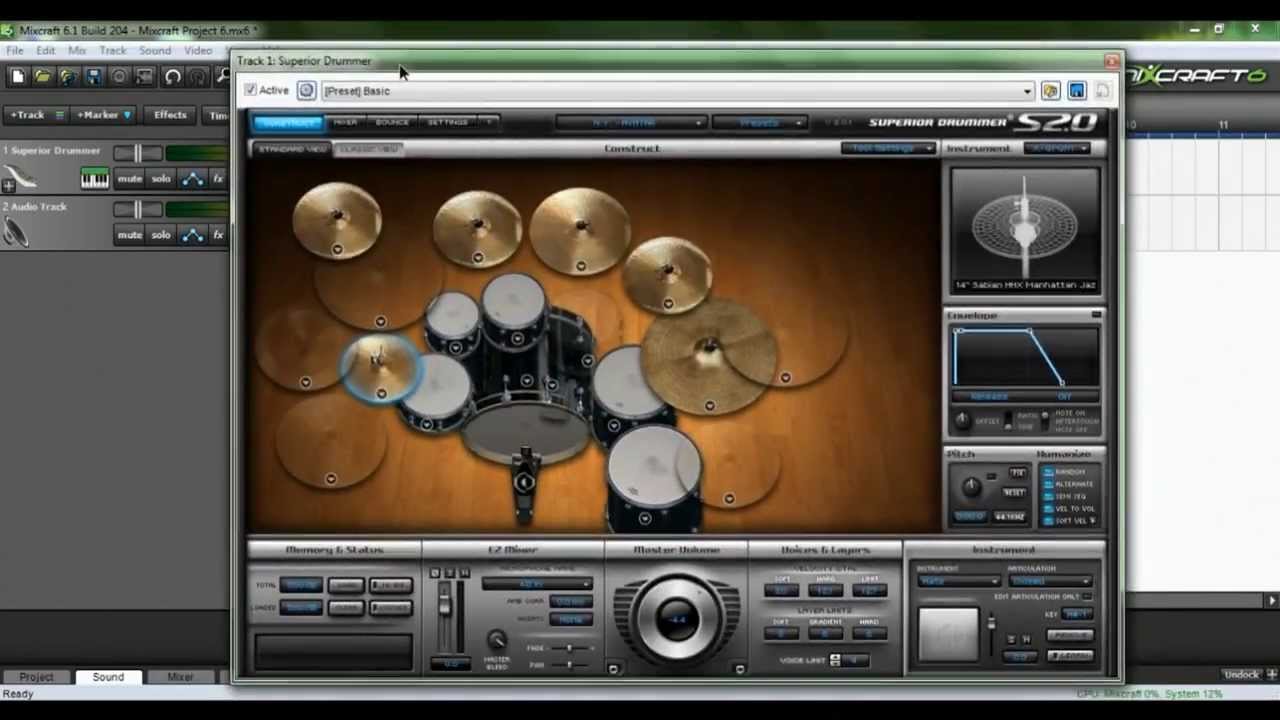Click the Undock button

[1241, 675]
